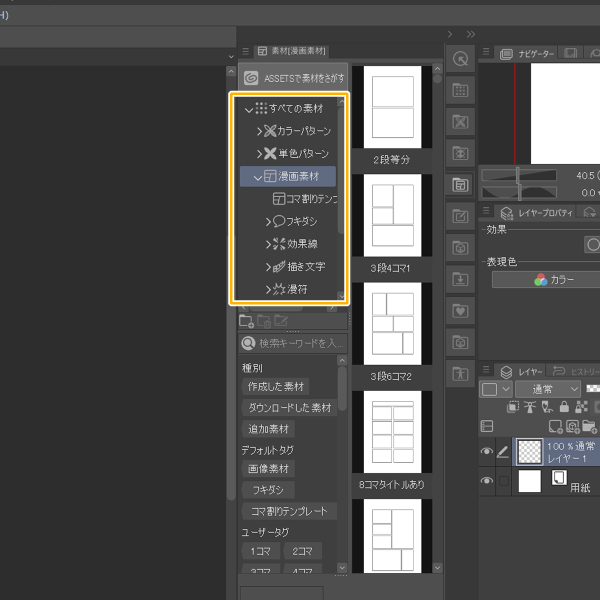This screenshot has width=600, height=600.
Task: Open the Image material folder icon
Action: tap(460, 217)
